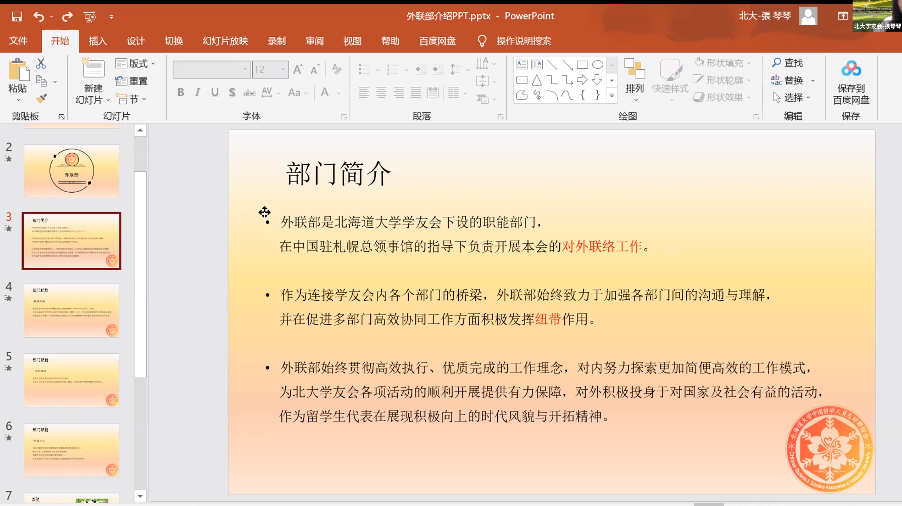Open the shape fill (形状填充) dropdown
Image resolution: width=902 pixels, height=506 pixels.
pyautogui.click(x=723, y=63)
